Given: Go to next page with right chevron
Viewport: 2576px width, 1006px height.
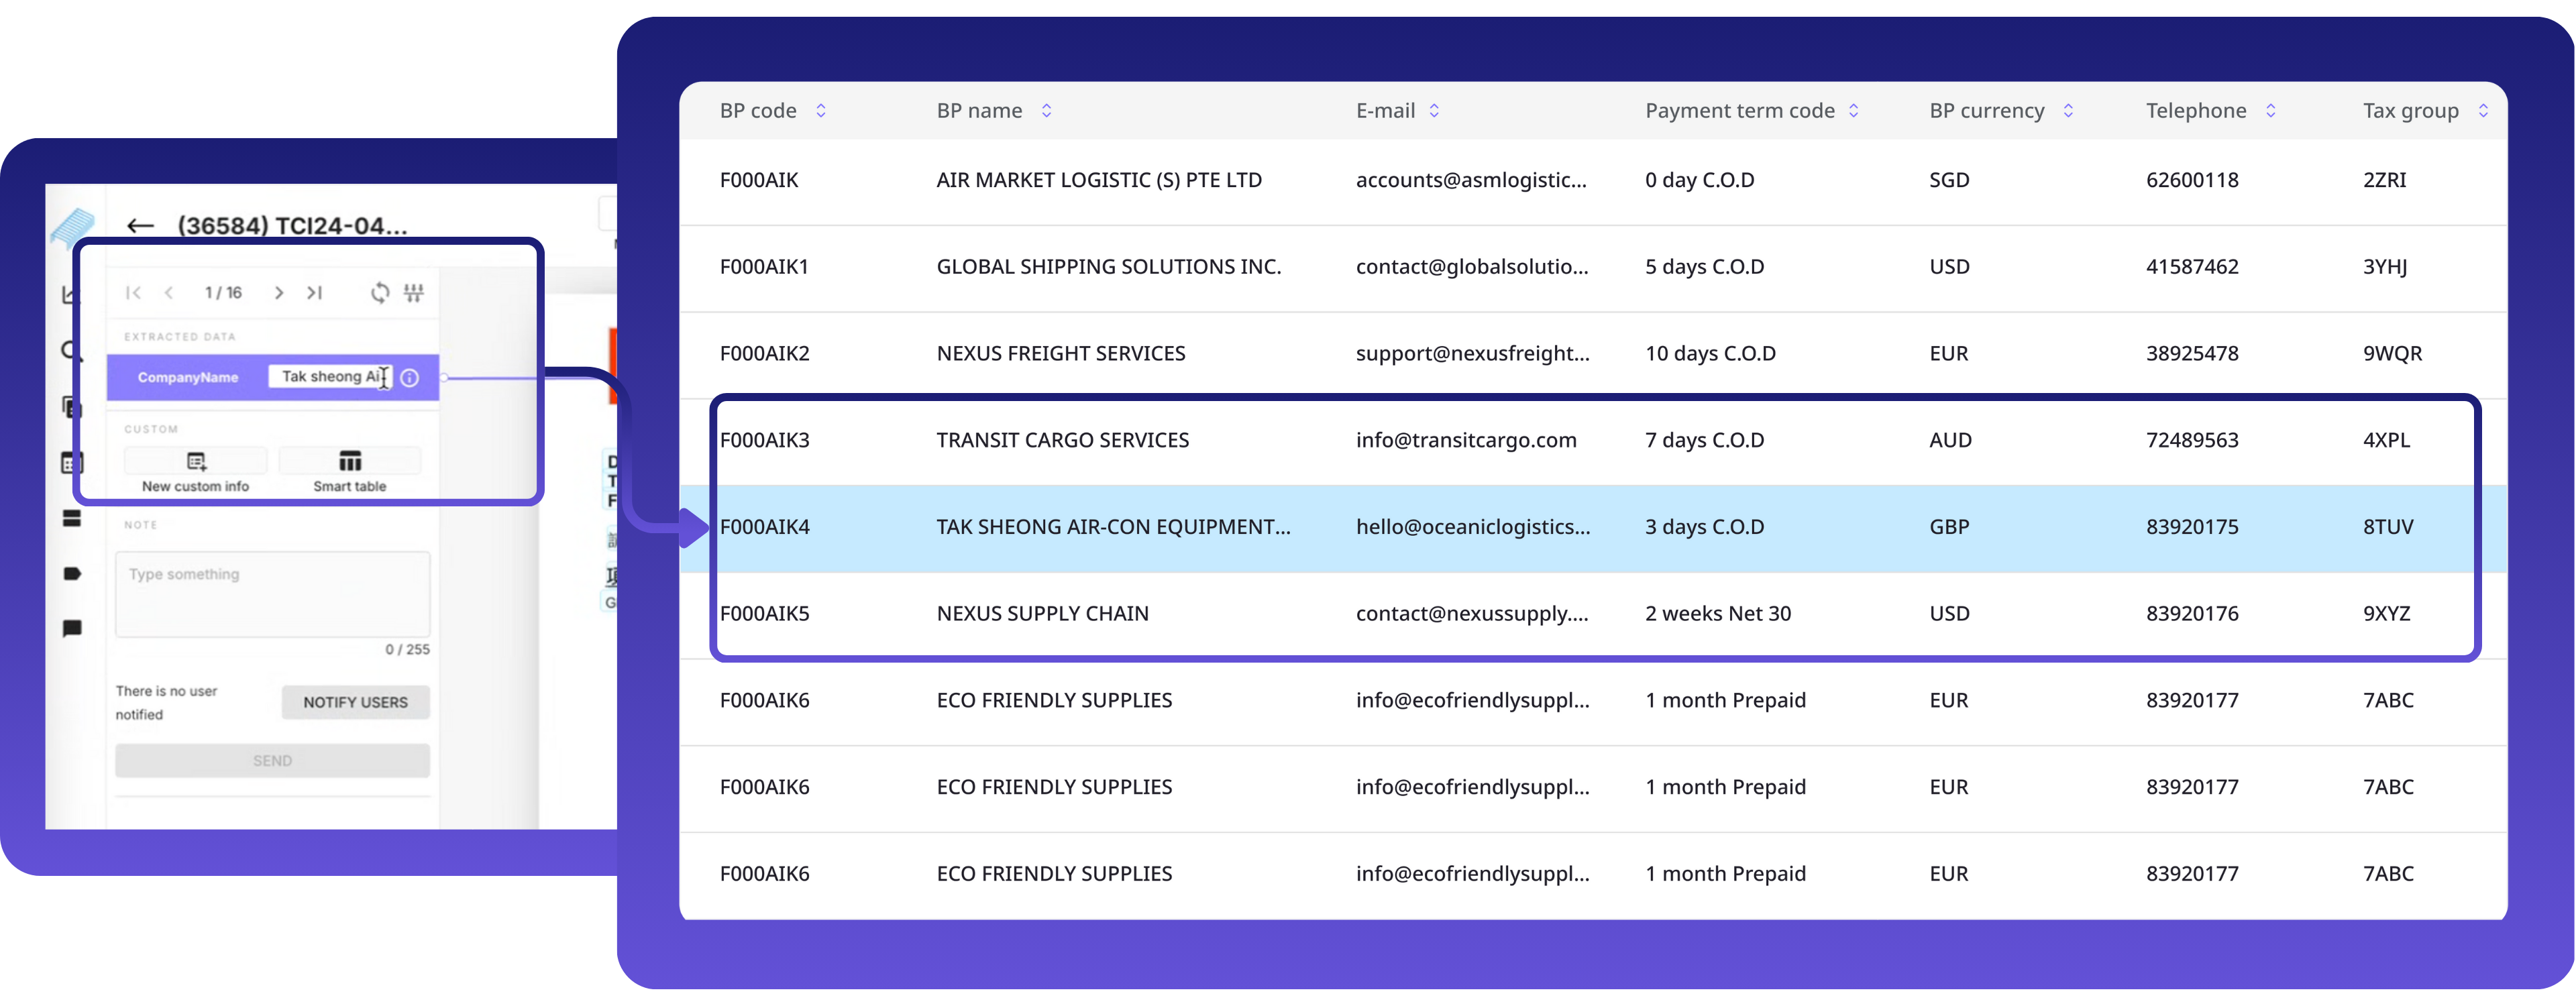Looking at the screenshot, I should coord(279,293).
